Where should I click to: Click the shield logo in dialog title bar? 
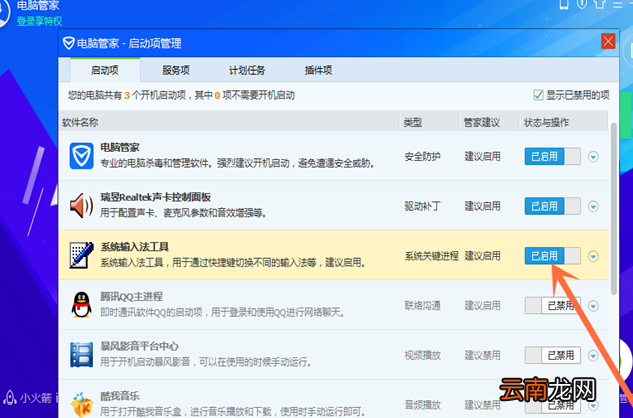[69, 43]
